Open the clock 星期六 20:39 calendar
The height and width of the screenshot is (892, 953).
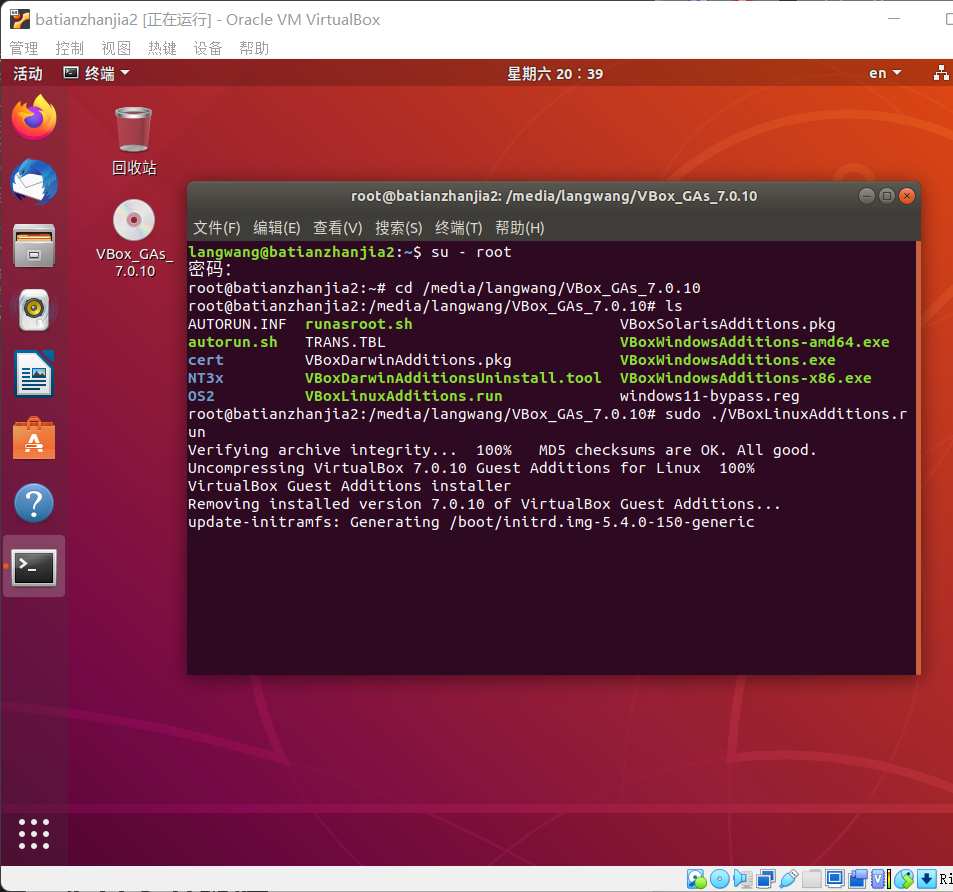pyautogui.click(x=555, y=74)
